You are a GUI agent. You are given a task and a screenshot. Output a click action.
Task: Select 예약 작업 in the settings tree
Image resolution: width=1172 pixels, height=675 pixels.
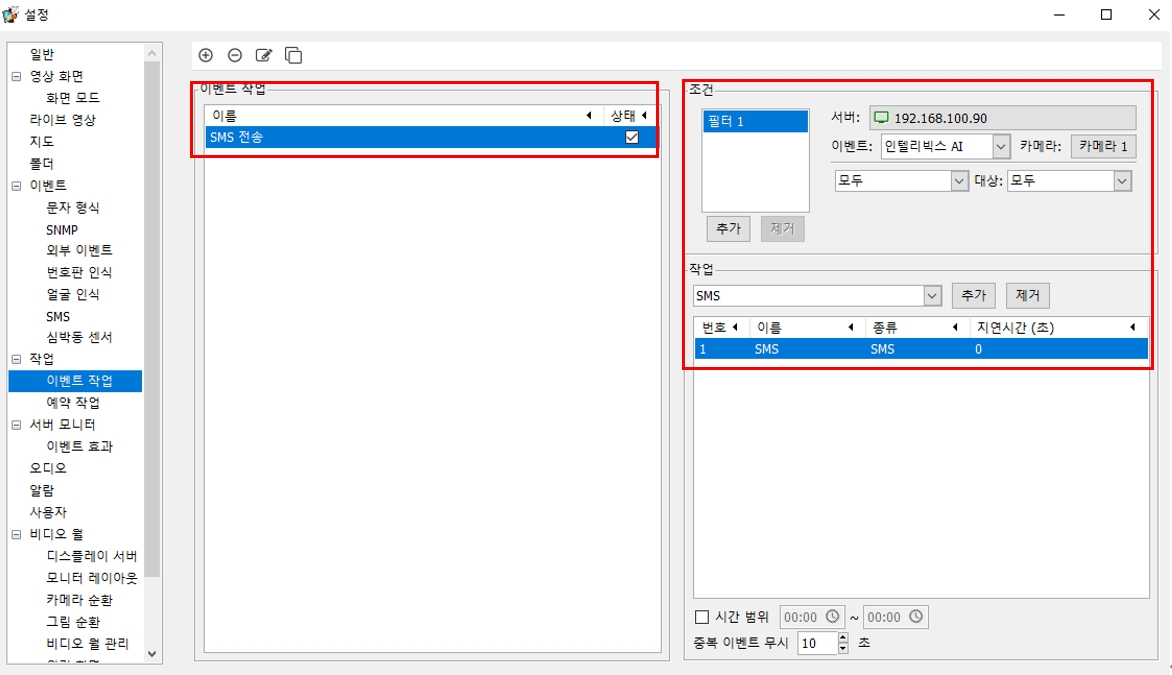pos(73,402)
